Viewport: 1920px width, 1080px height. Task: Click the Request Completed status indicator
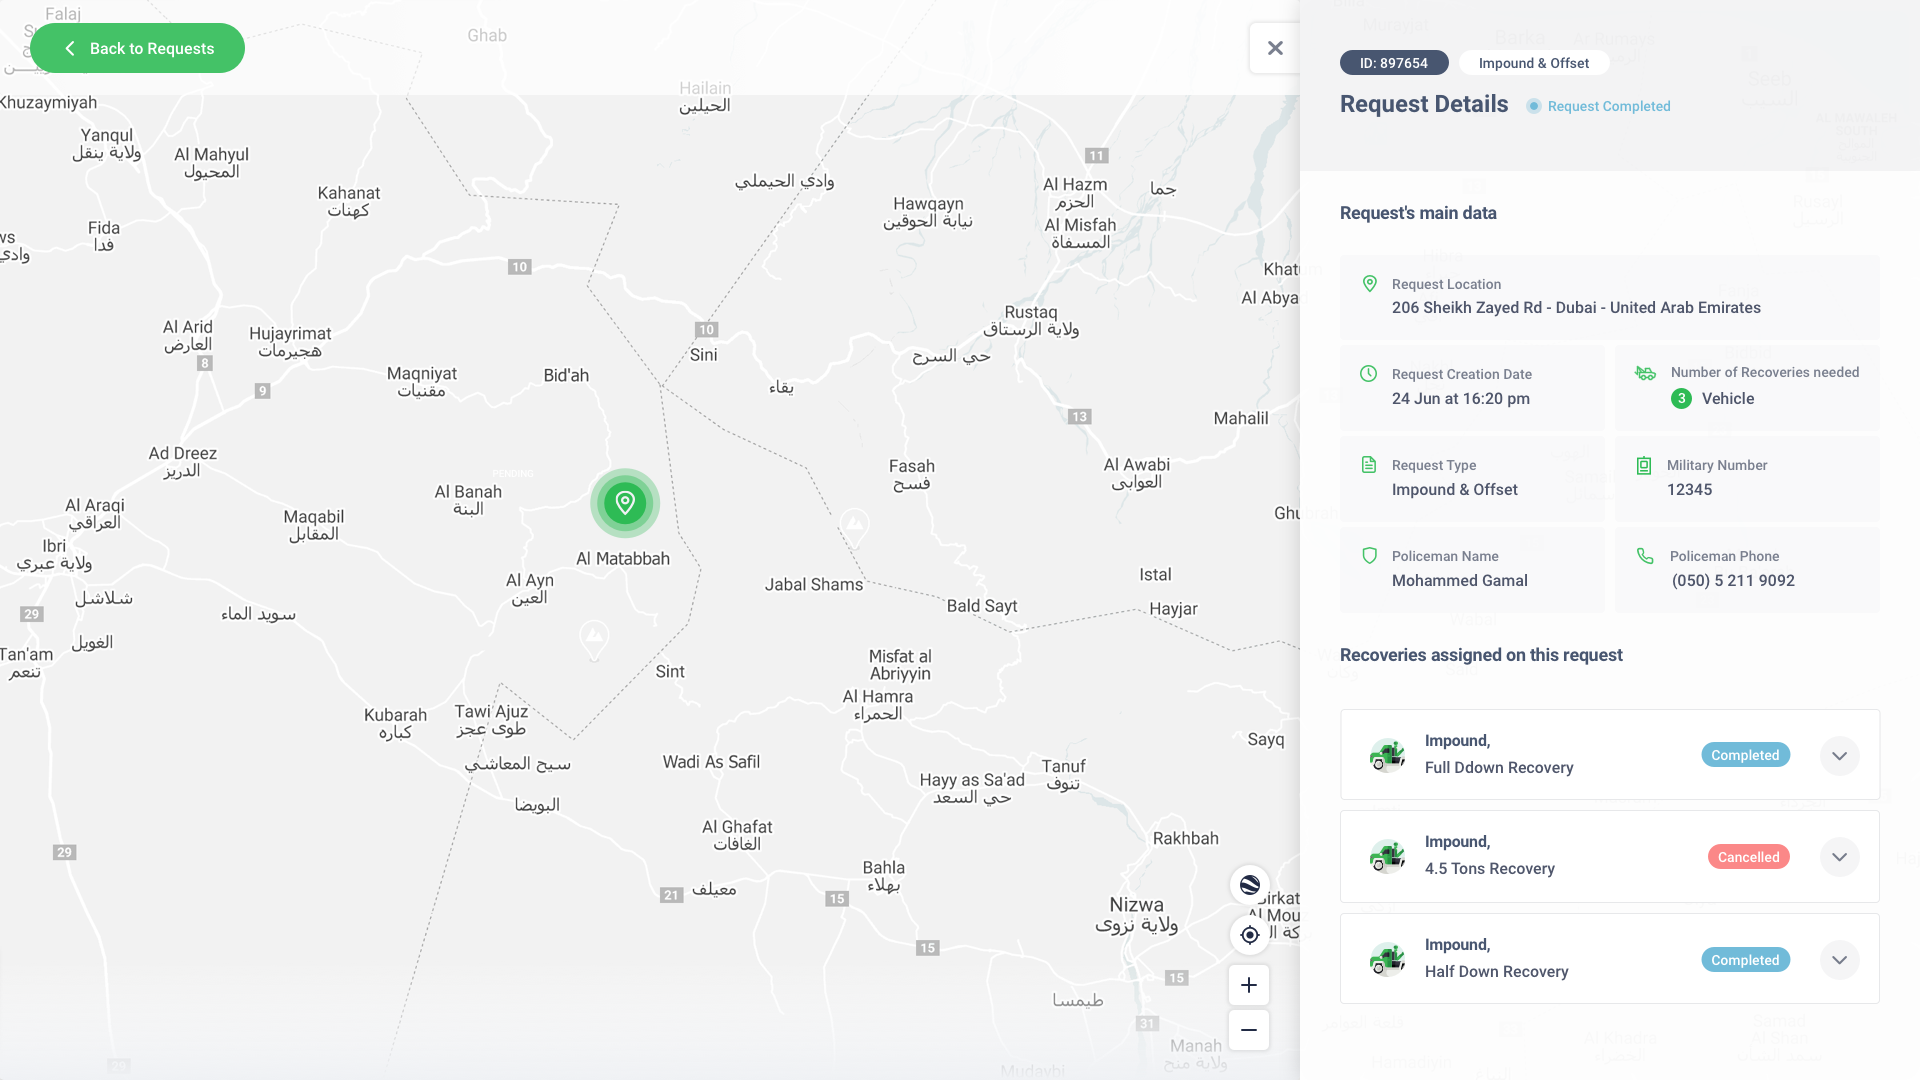(1598, 106)
